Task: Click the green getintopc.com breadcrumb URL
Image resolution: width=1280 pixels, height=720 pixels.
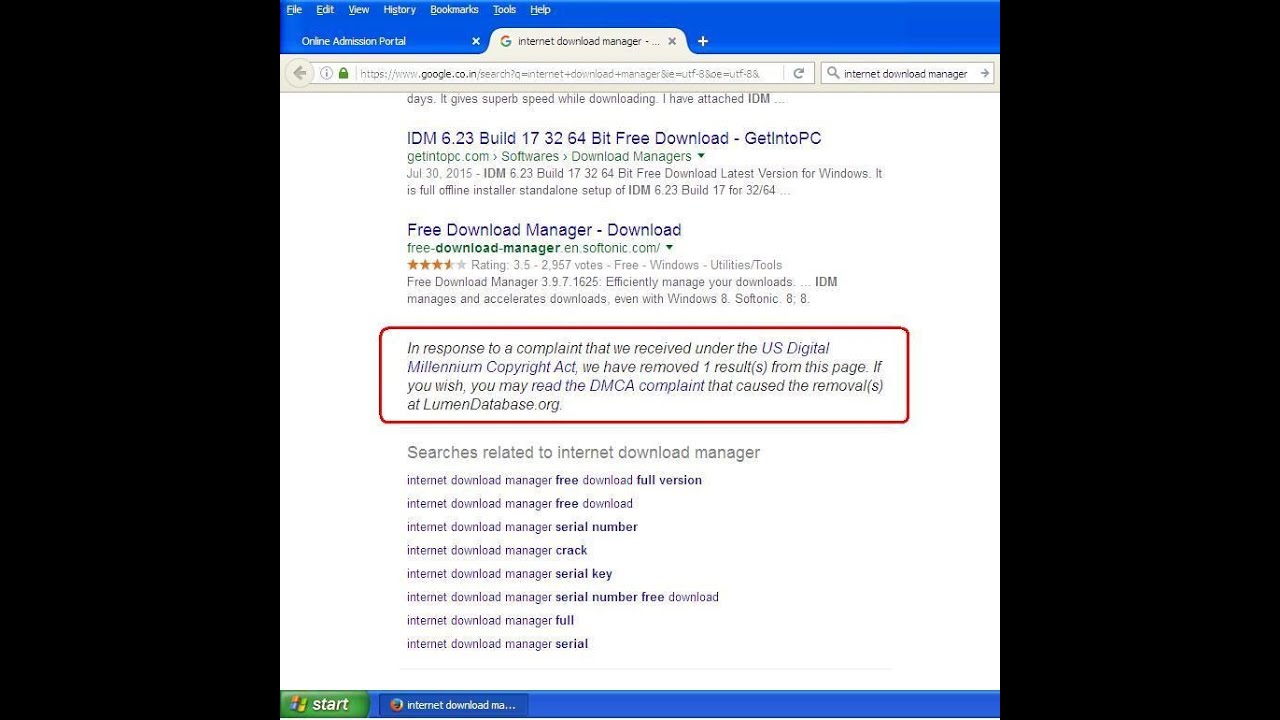Action: [549, 156]
